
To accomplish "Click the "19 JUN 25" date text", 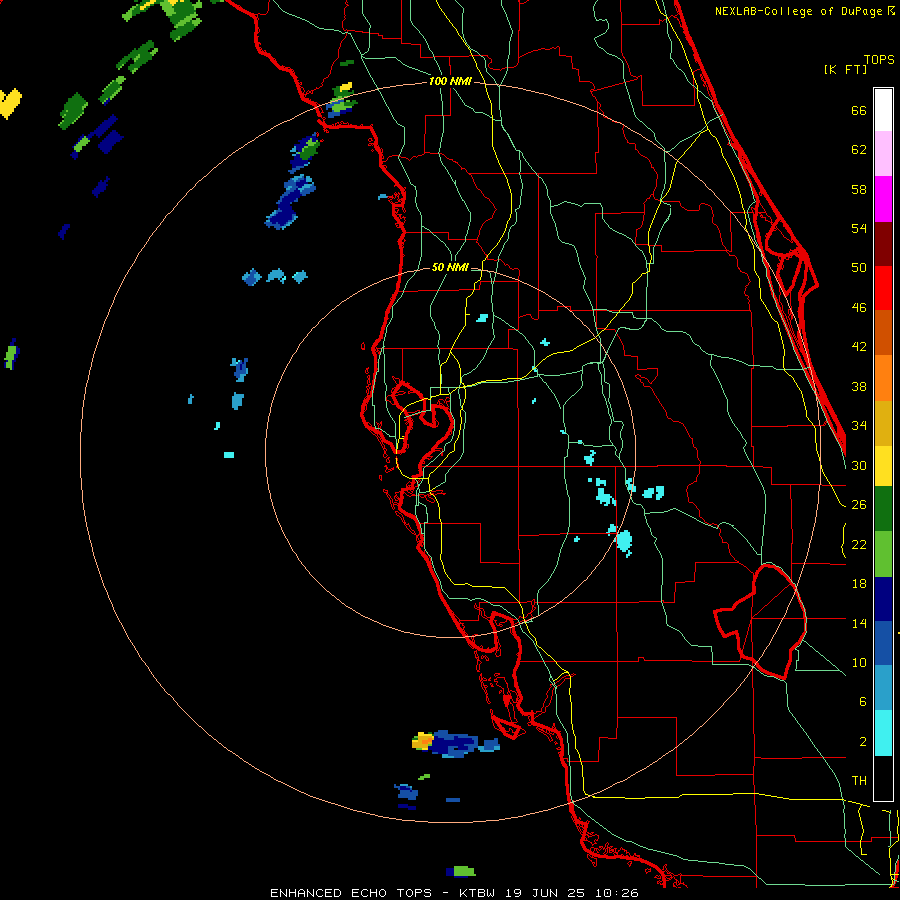I will tap(547, 893).
